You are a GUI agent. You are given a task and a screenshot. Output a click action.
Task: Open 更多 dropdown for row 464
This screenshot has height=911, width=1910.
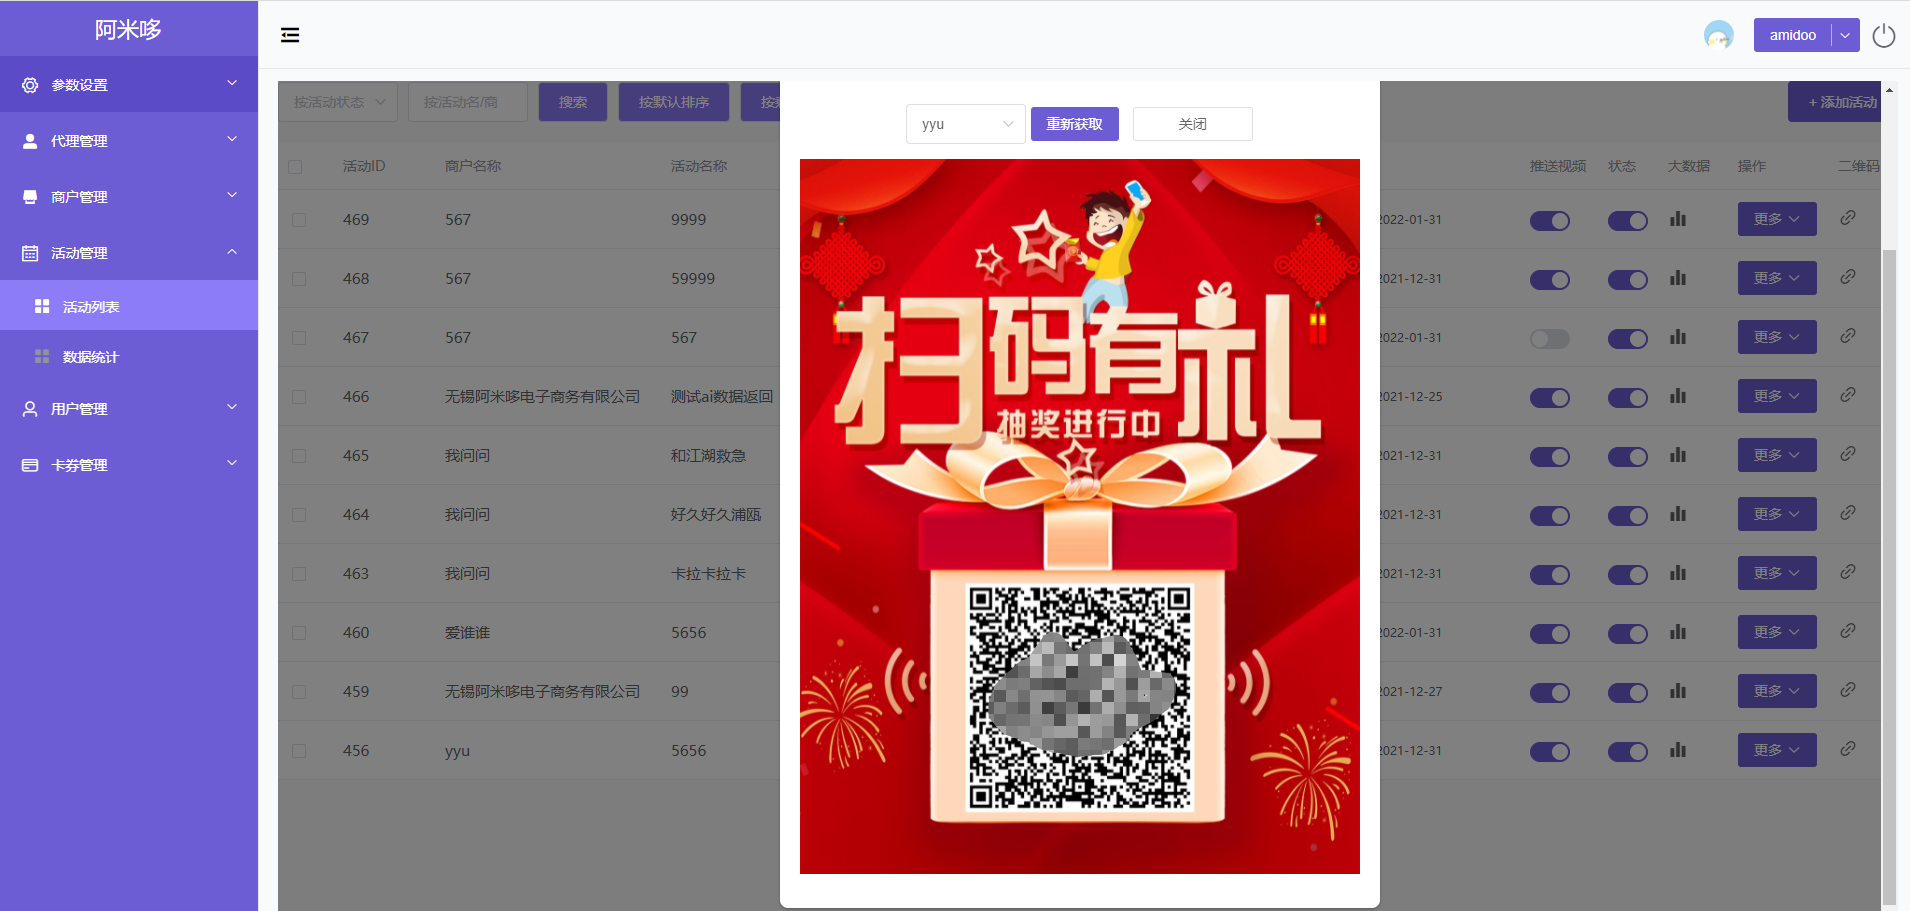1777,514
